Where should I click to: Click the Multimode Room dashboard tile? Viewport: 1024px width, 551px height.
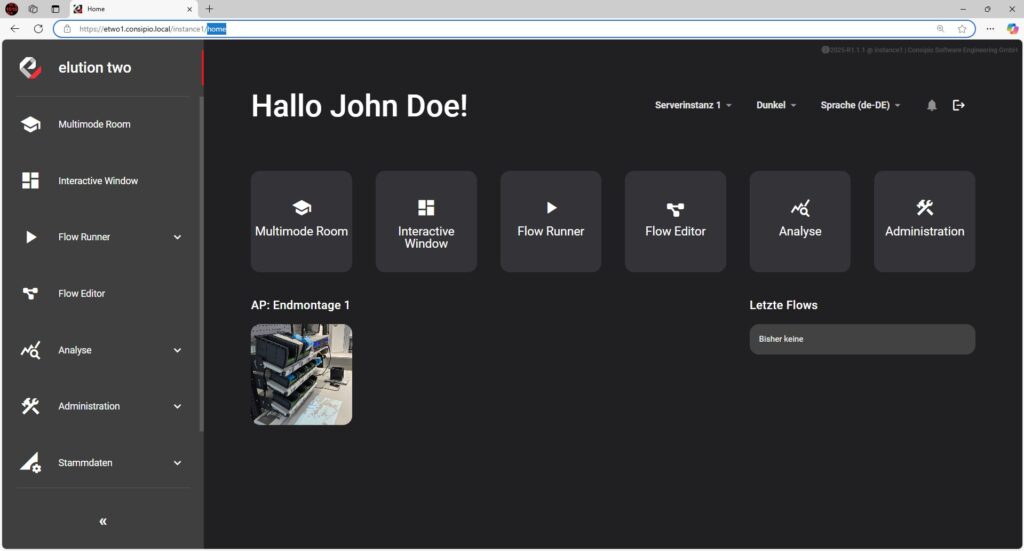(x=301, y=221)
